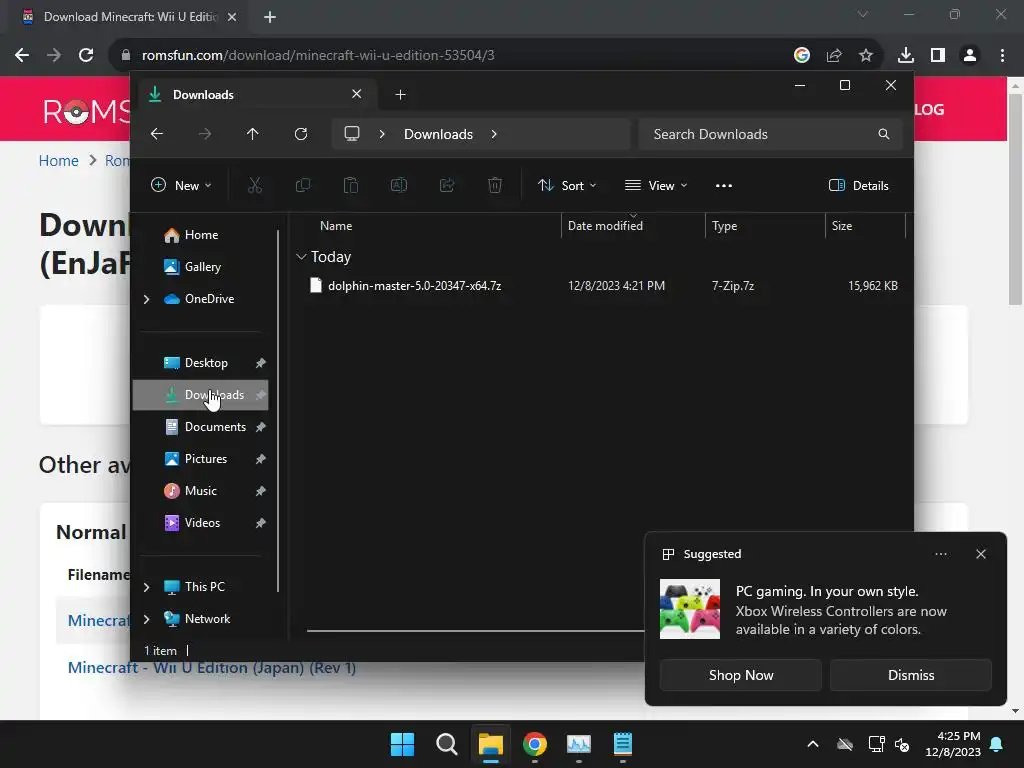Click Shop Now in Suggested notification
The image size is (1024, 768).
pyautogui.click(x=741, y=675)
